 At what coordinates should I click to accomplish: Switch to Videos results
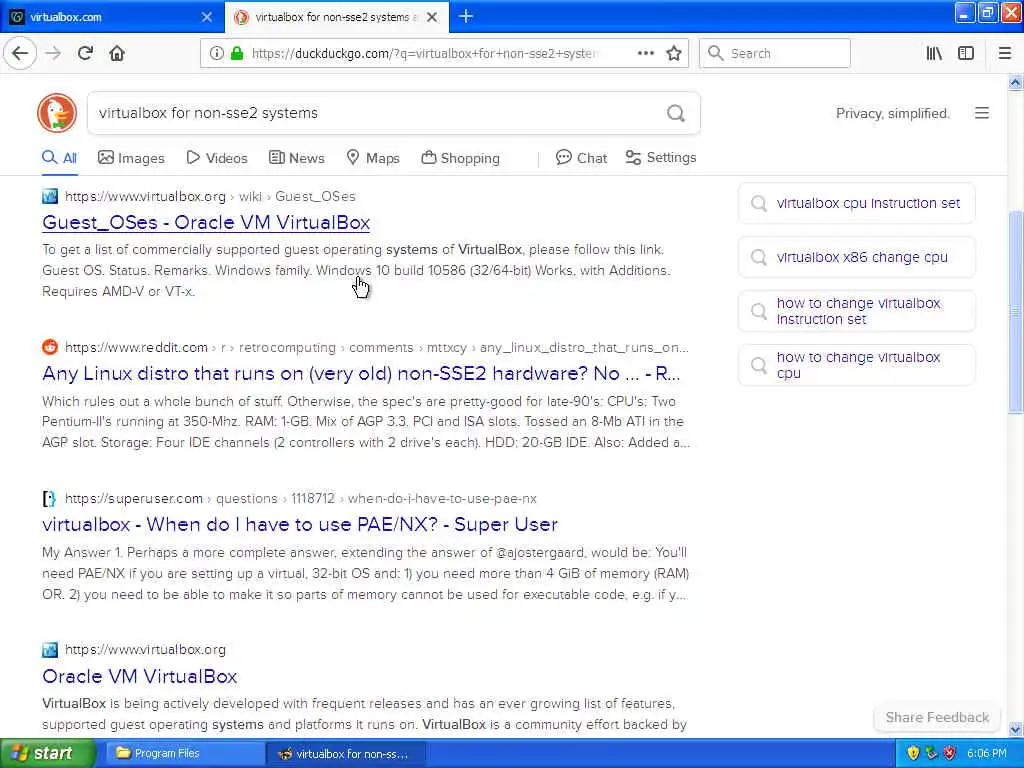coord(217,158)
